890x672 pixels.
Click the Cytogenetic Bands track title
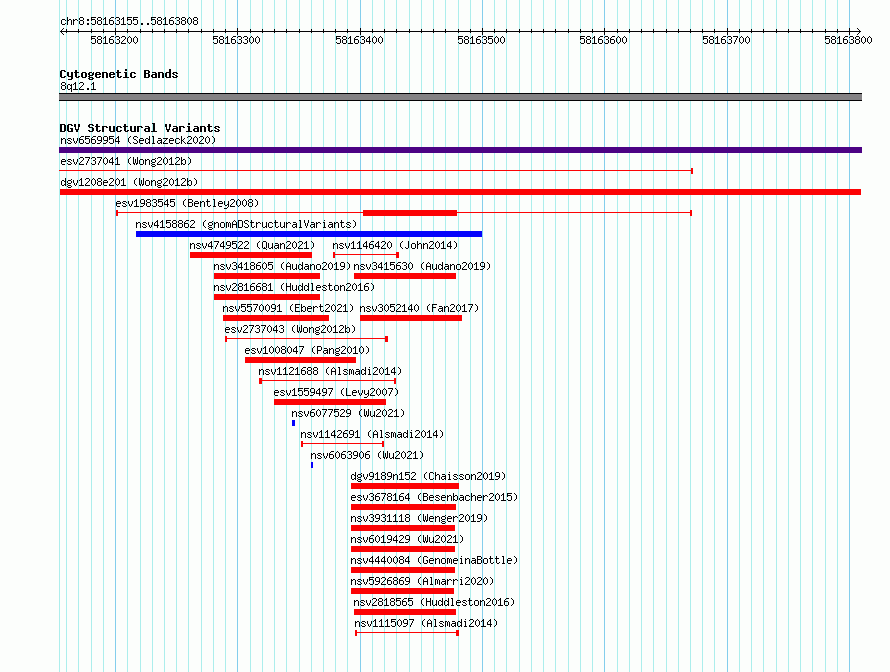(119, 74)
